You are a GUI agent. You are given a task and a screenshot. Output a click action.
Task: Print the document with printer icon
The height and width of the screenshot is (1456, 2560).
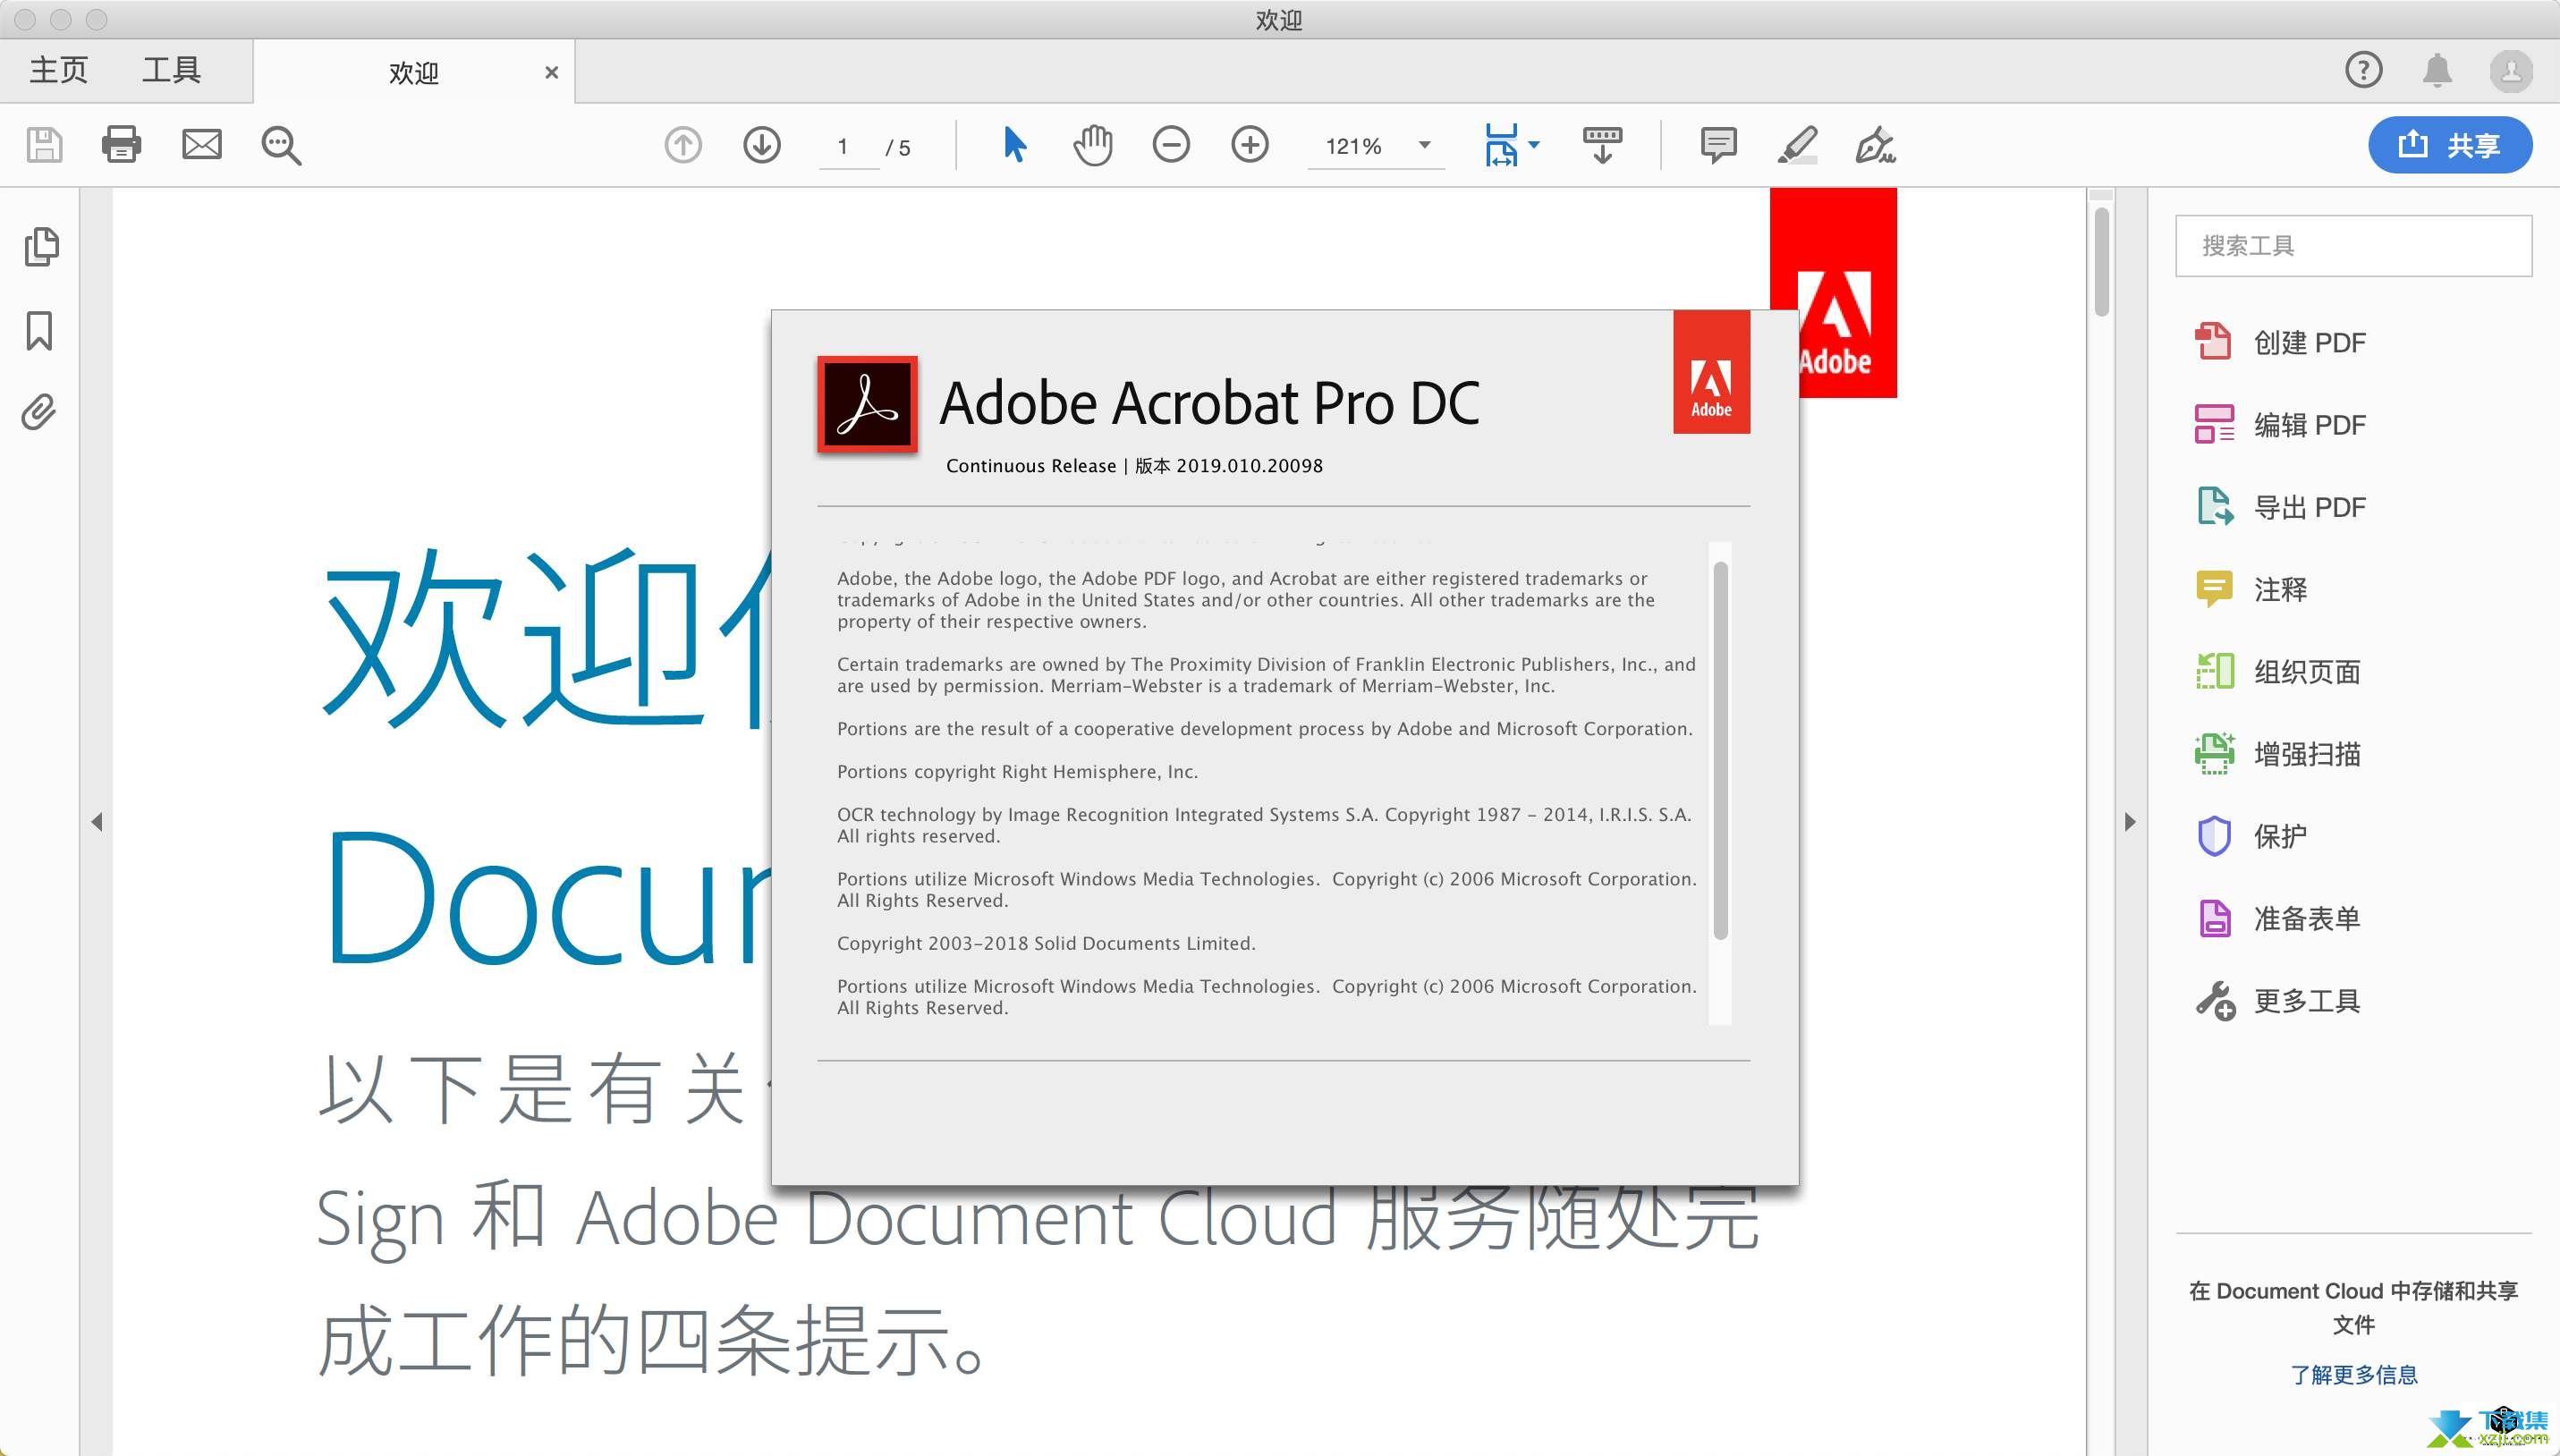pyautogui.click(x=121, y=145)
